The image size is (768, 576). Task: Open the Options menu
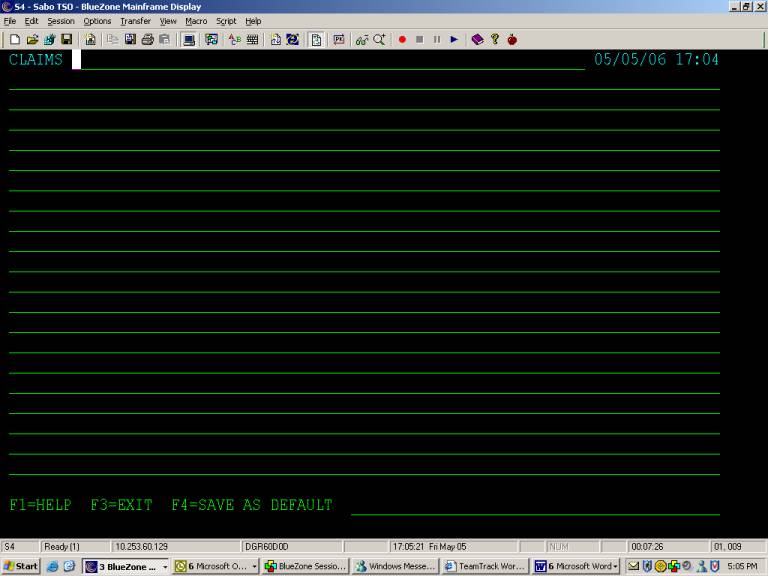point(97,21)
